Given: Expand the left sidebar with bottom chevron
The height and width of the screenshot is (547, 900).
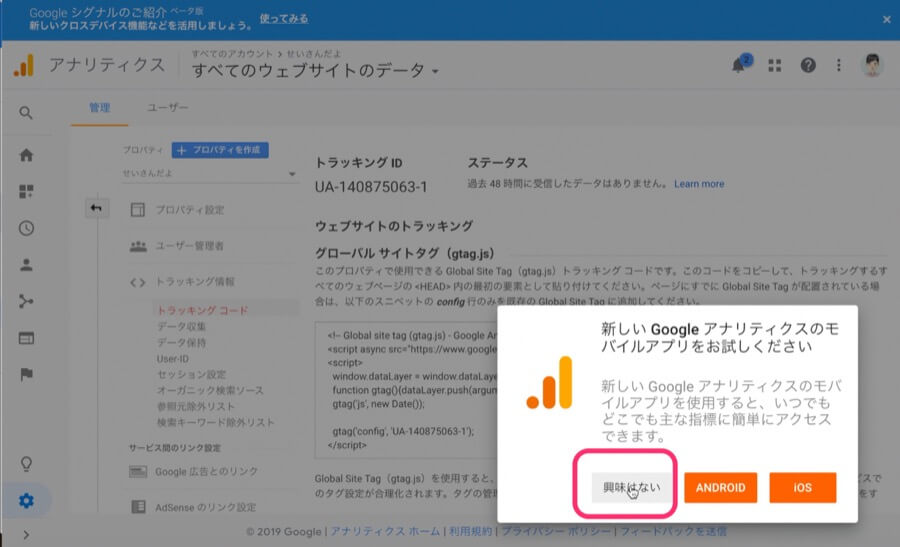Looking at the screenshot, I should point(26,535).
